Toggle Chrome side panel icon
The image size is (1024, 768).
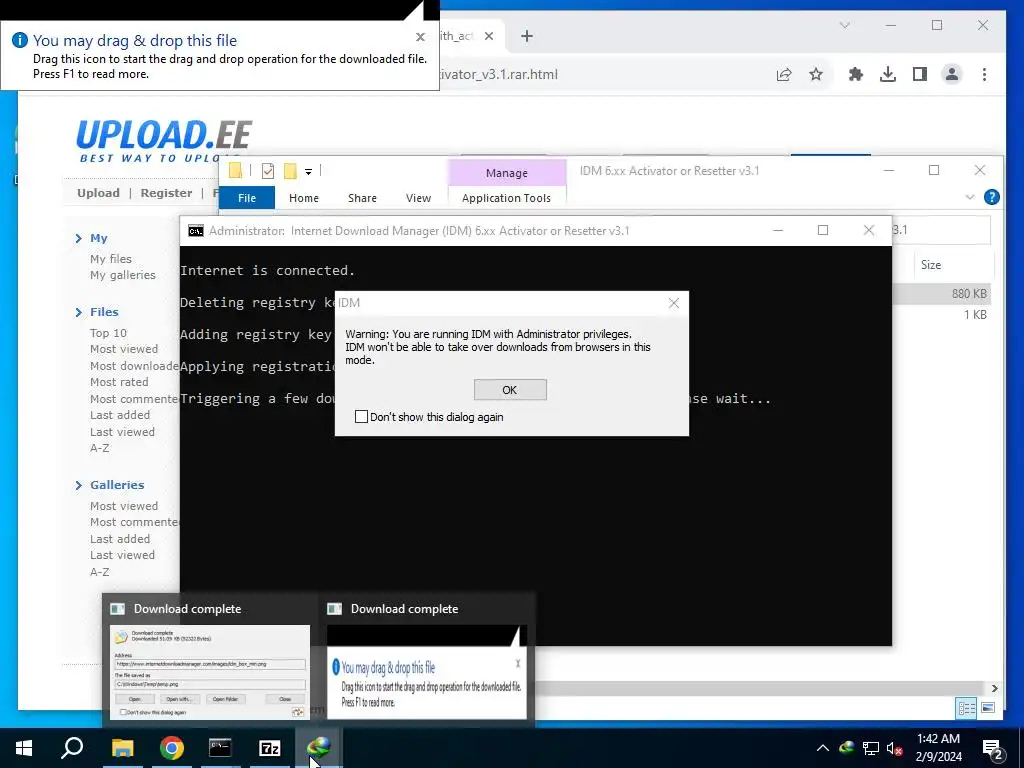[920, 74]
